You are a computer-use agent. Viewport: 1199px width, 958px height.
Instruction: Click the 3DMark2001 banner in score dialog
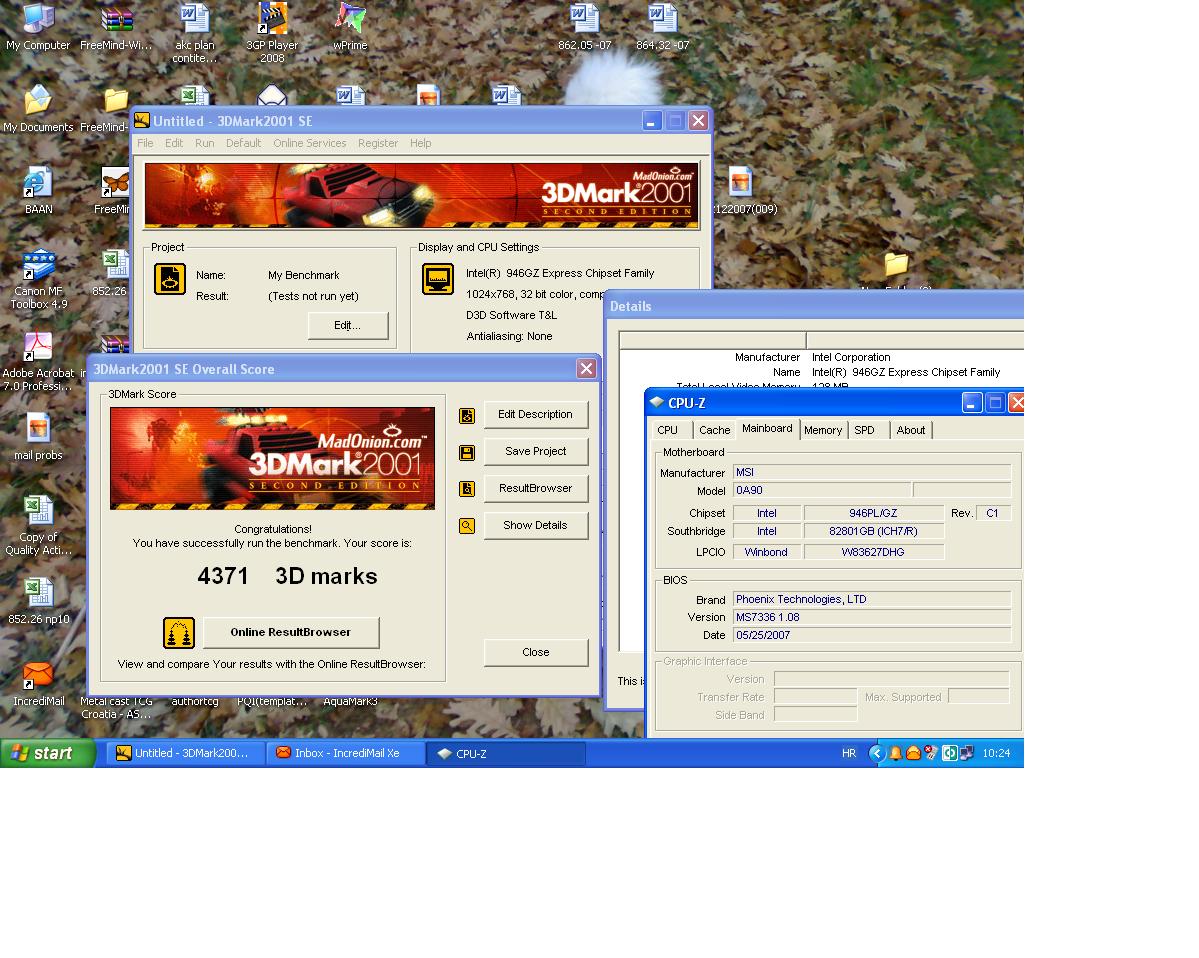pos(272,458)
